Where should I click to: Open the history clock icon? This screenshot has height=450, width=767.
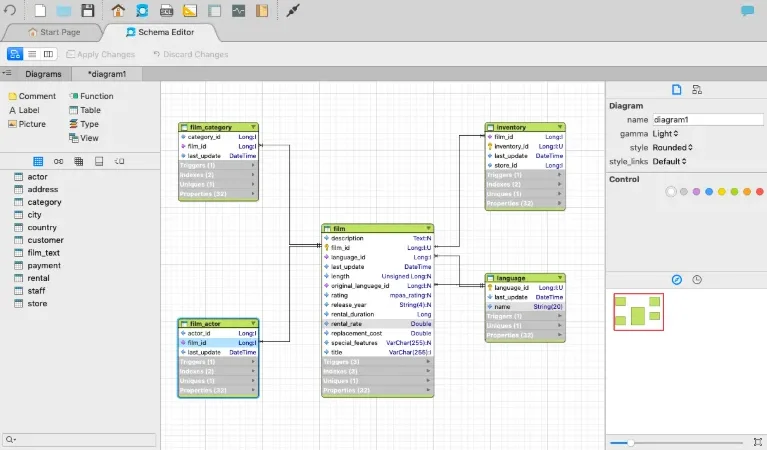(697, 280)
